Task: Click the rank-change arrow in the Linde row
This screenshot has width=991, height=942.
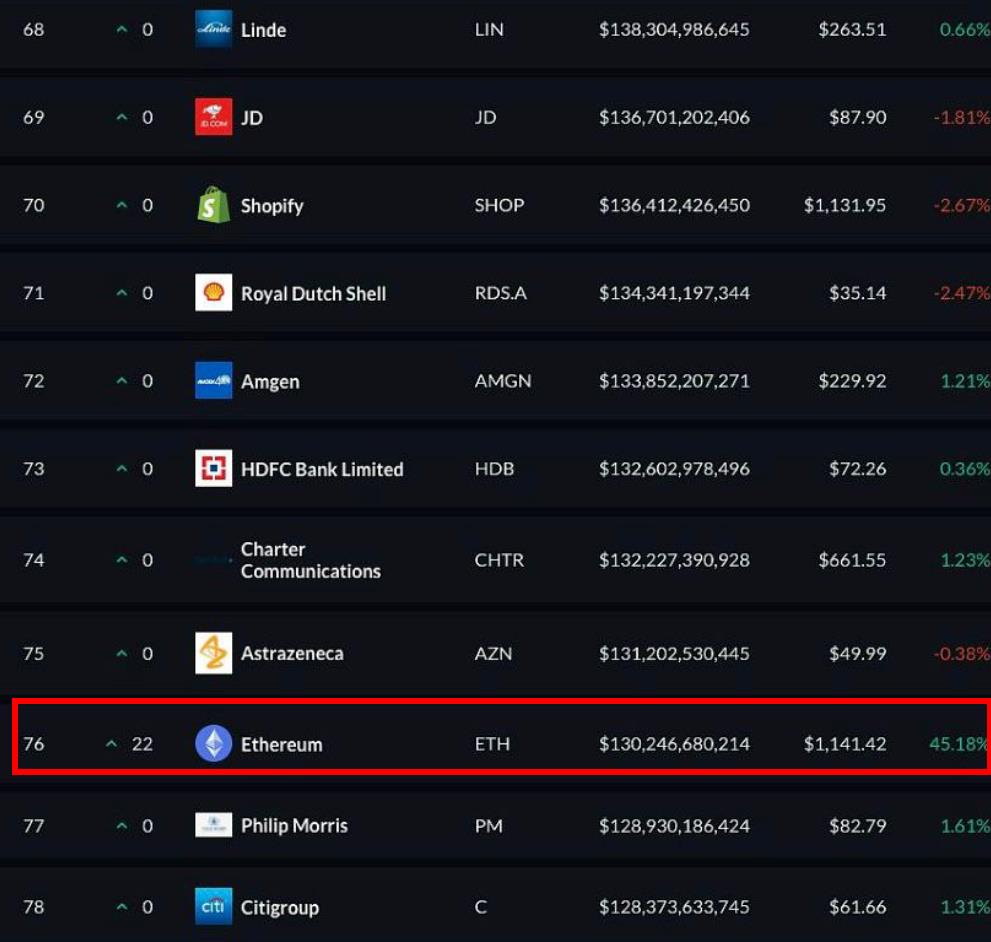Action: click(122, 29)
